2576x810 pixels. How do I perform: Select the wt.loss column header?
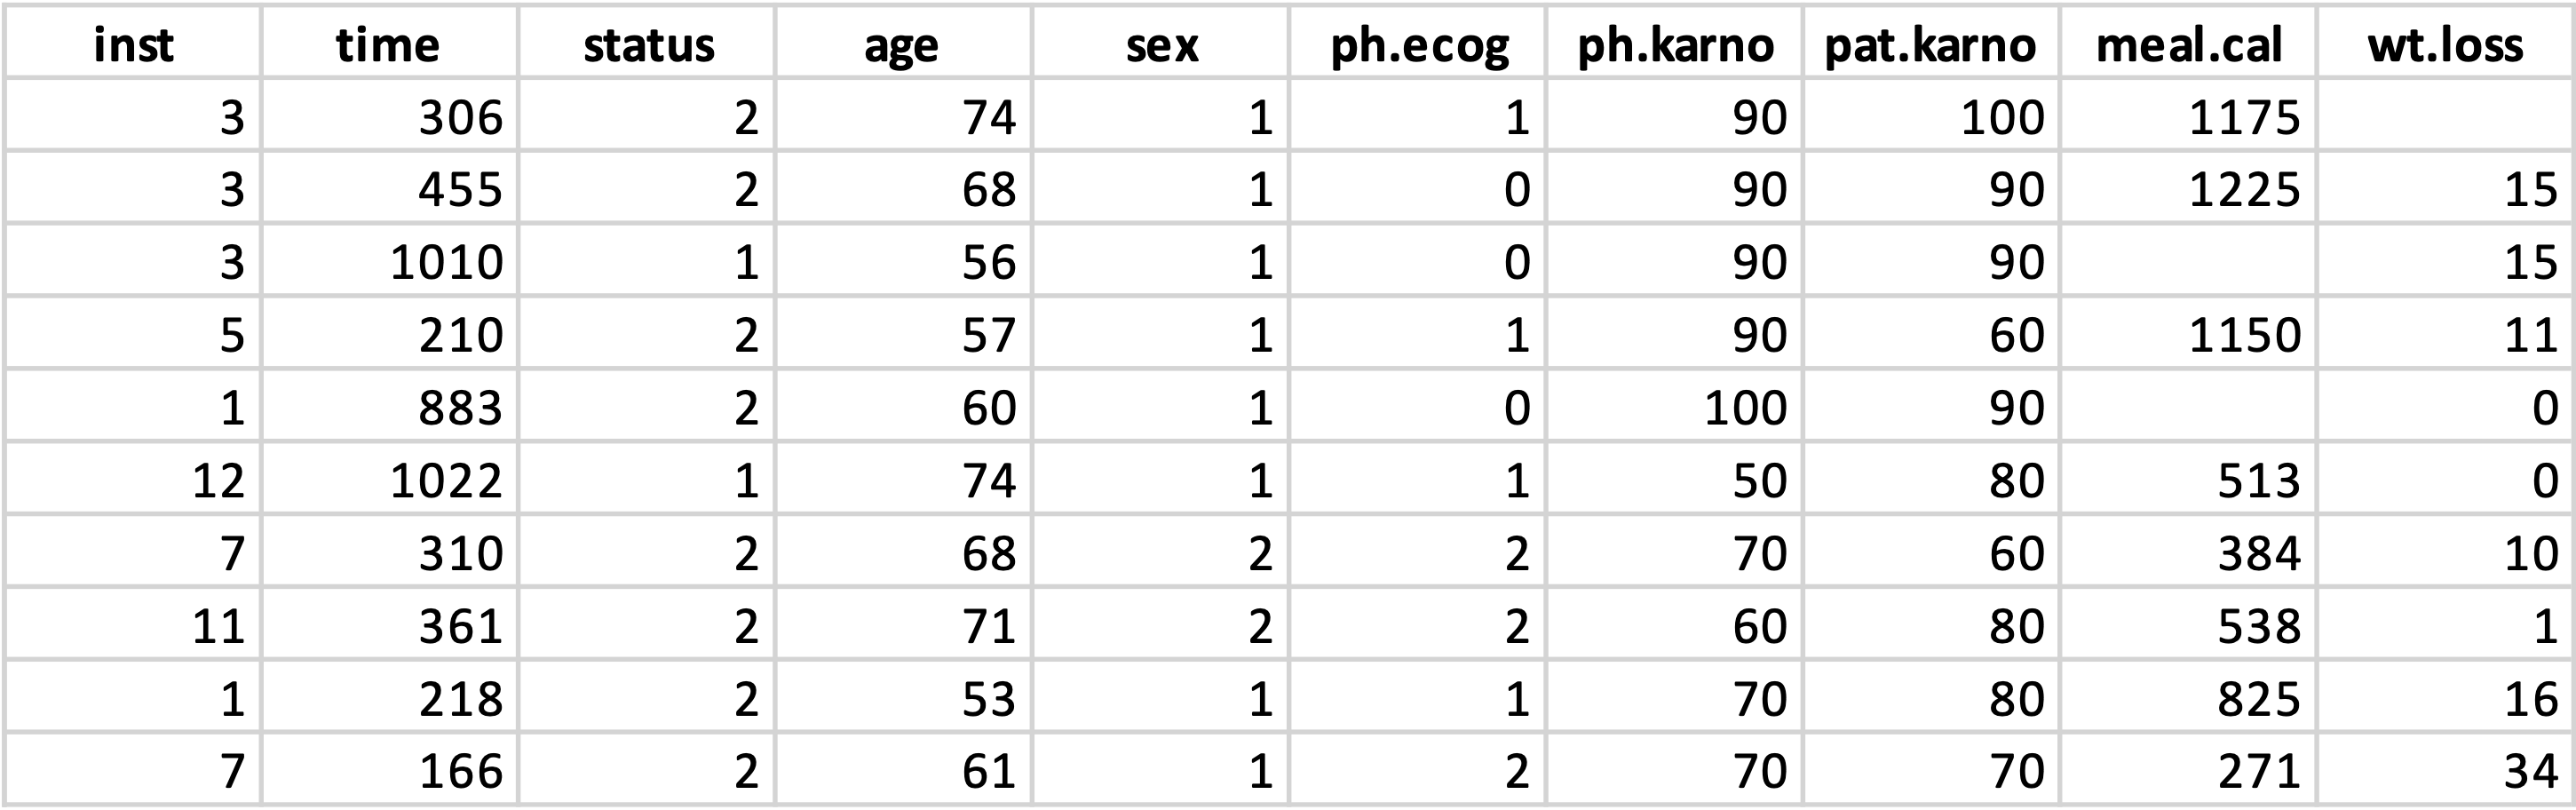(2445, 42)
